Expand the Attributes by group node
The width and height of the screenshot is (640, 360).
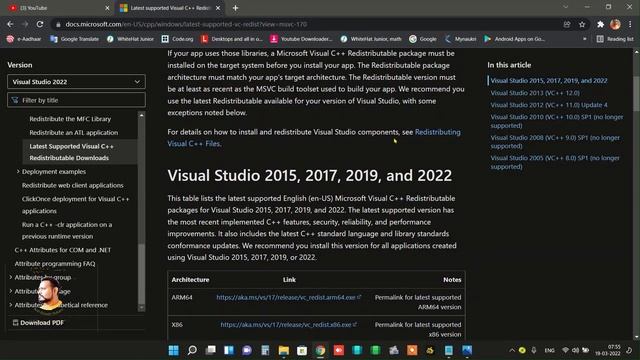click(11, 277)
